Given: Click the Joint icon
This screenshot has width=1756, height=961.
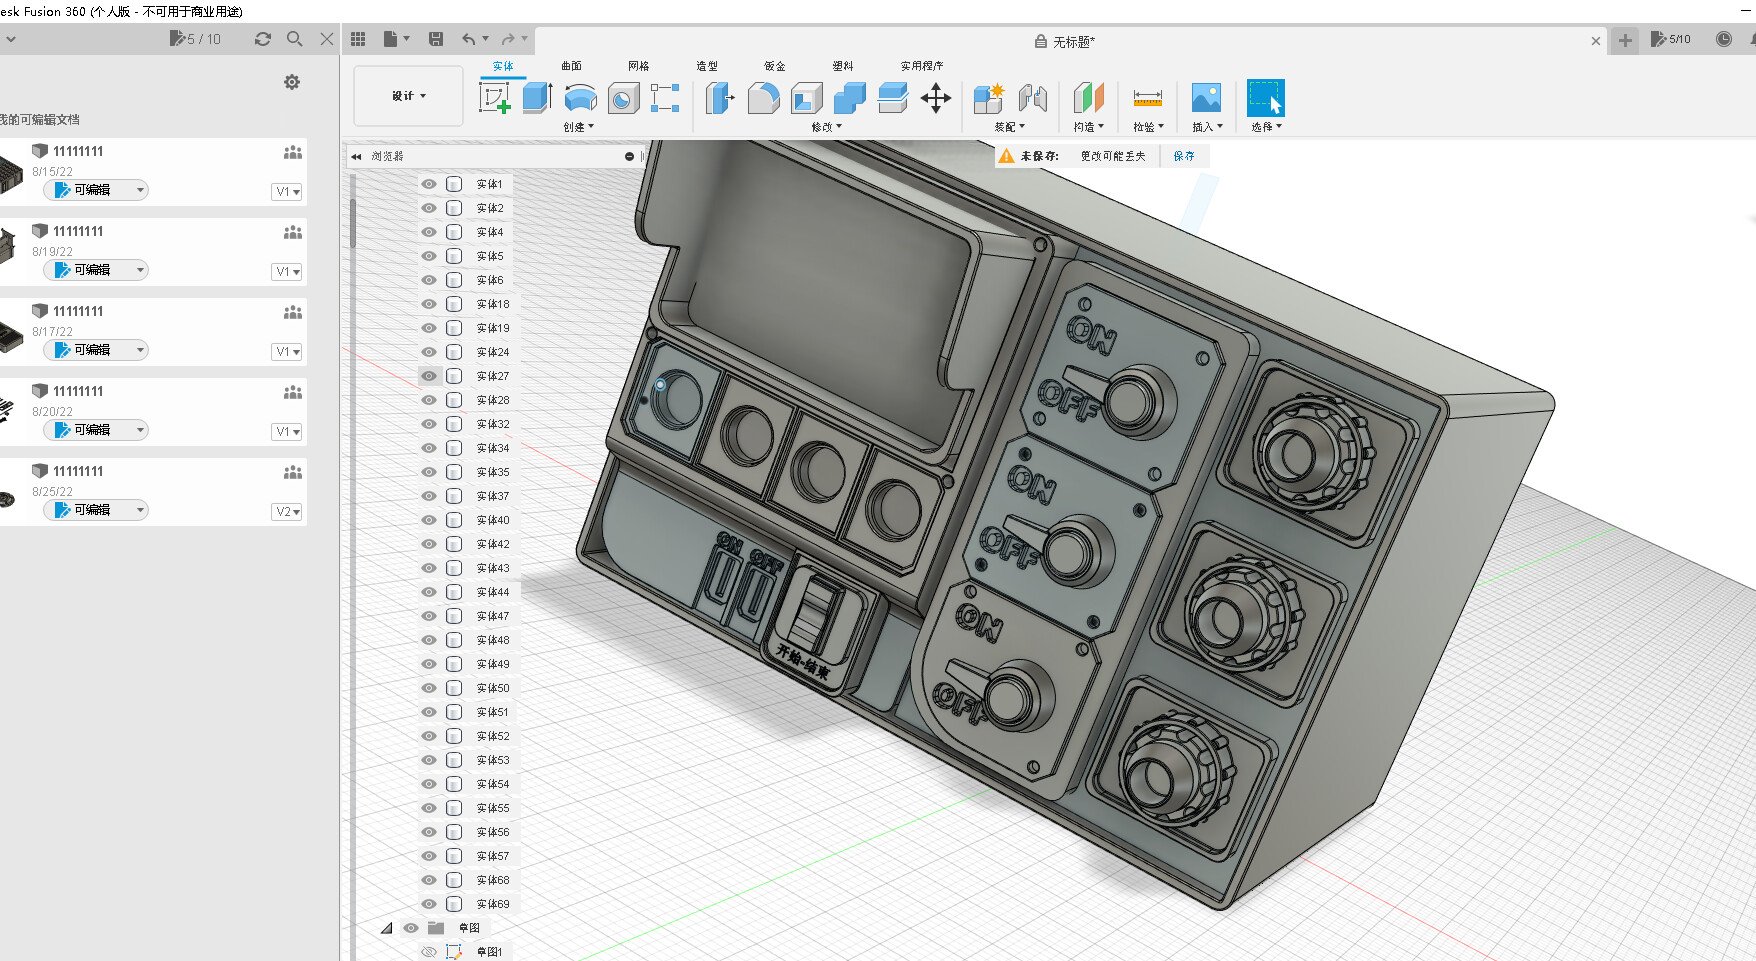Looking at the screenshot, I should (x=1033, y=98).
